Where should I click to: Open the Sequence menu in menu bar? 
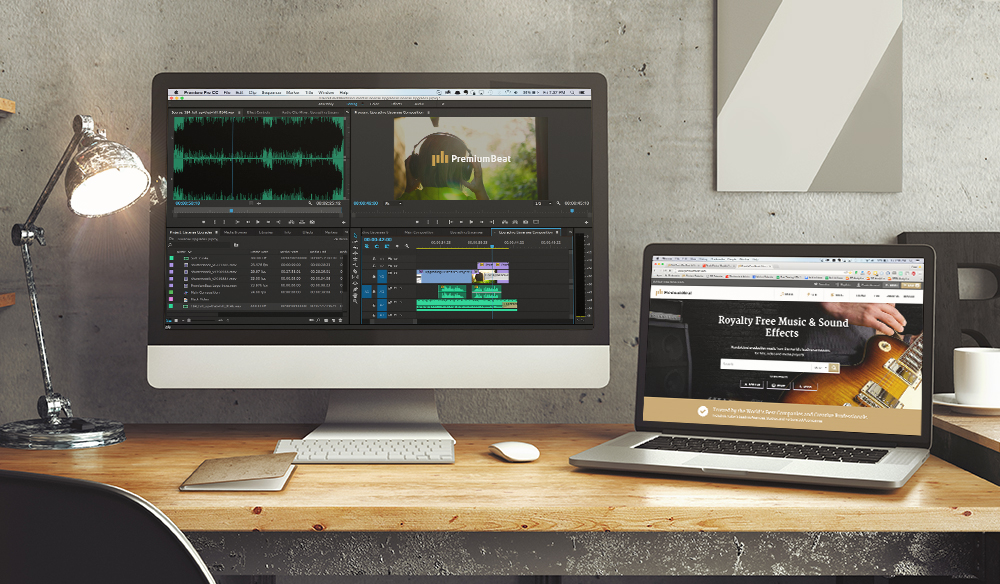tap(273, 92)
